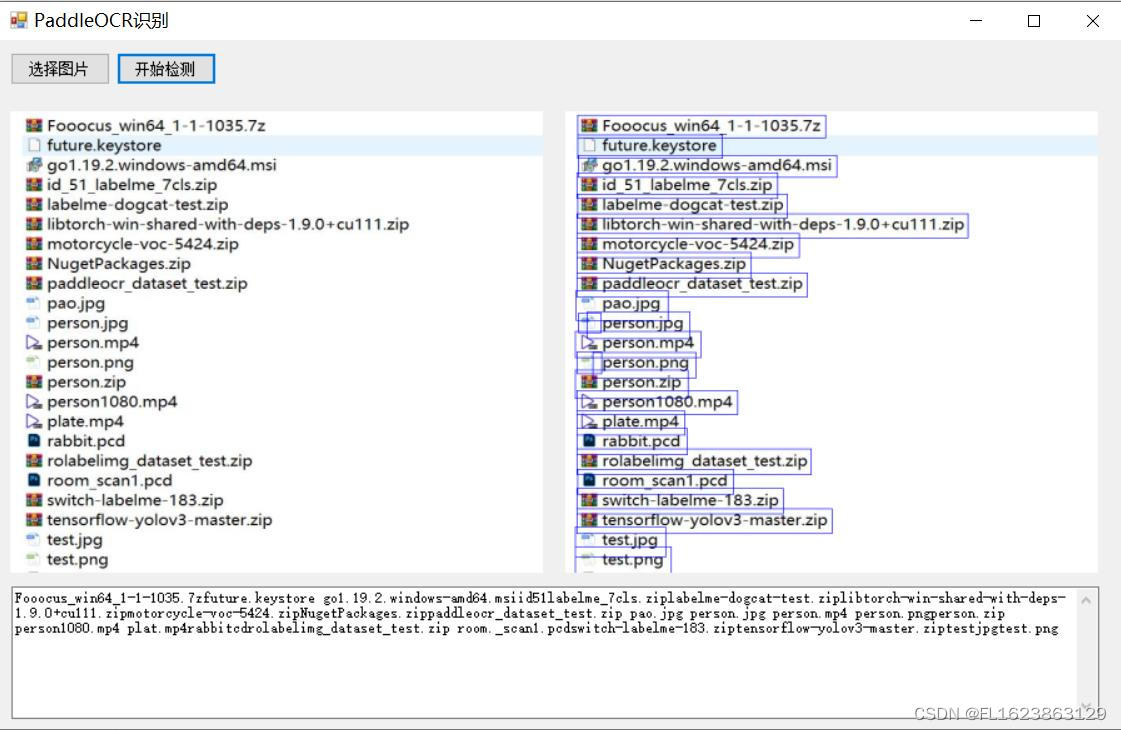Click the archive icon beside NugetPackages.zip in source image
The image size is (1121, 730).
coord(34,264)
